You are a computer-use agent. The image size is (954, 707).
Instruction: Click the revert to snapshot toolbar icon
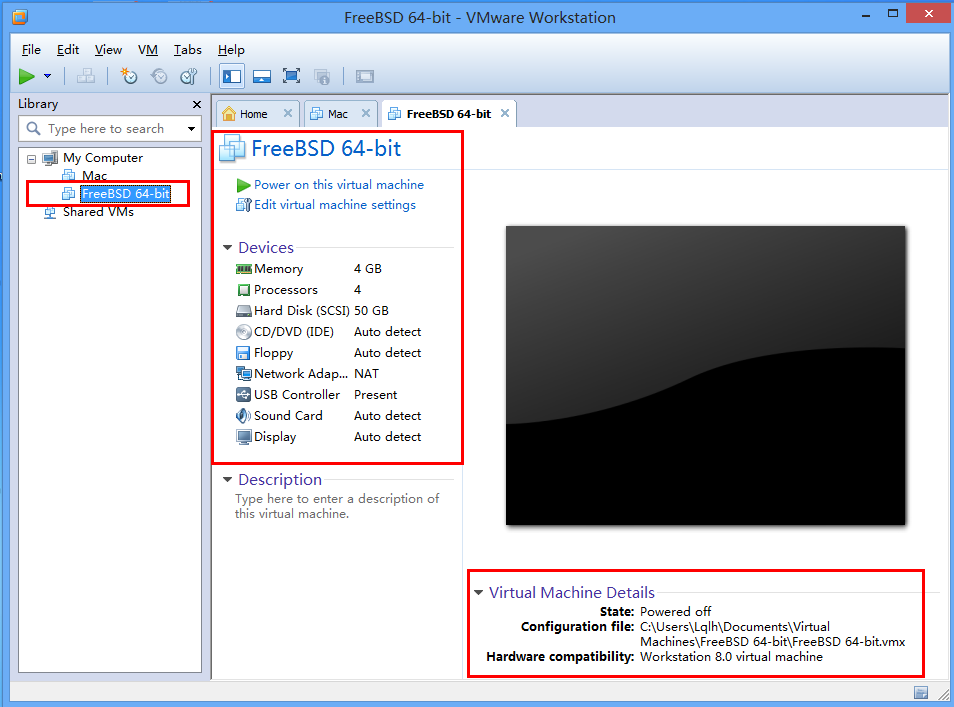tap(159, 77)
